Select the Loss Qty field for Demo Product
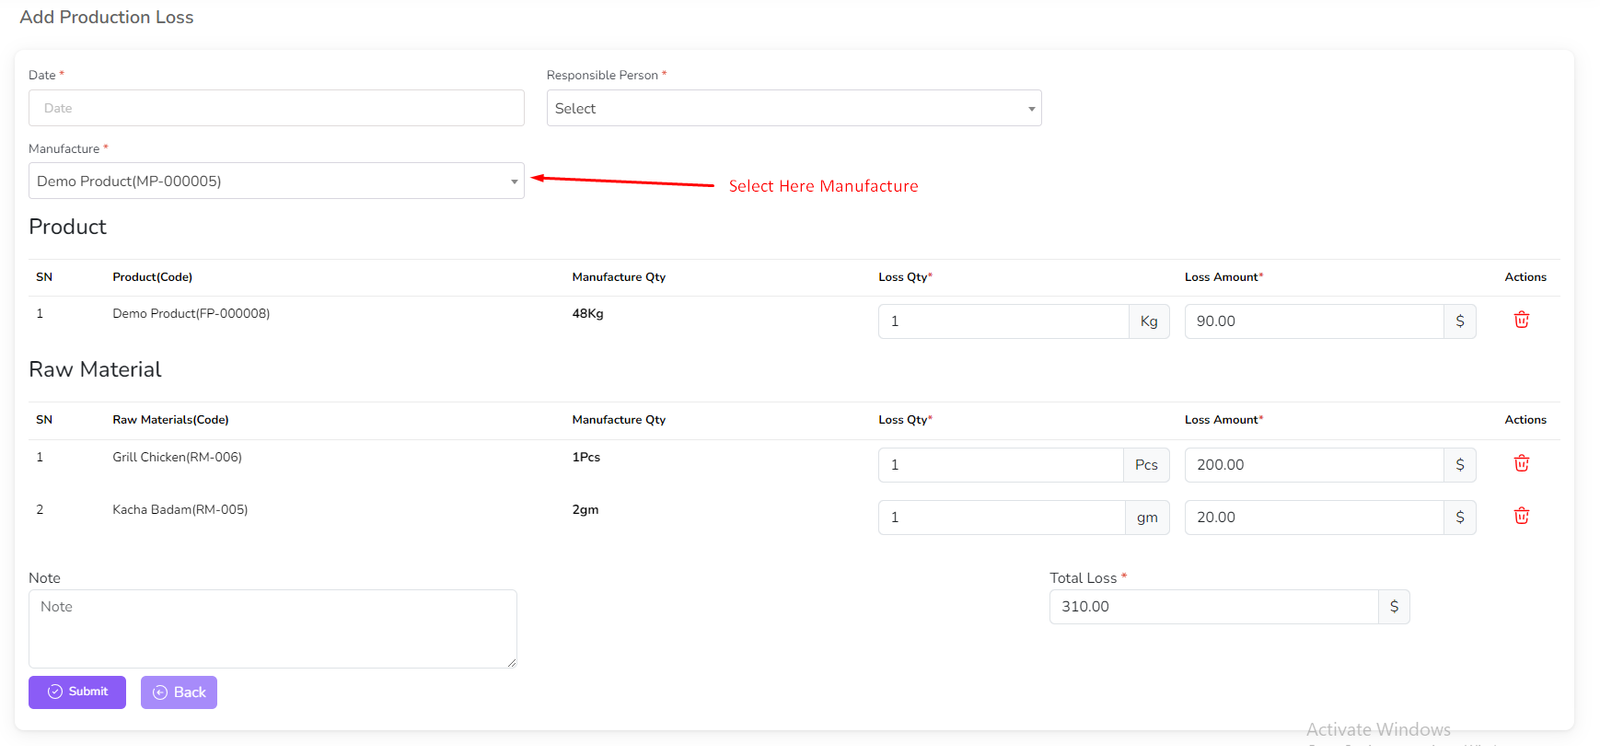This screenshot has width=1600, height=746. point(1002,322)
